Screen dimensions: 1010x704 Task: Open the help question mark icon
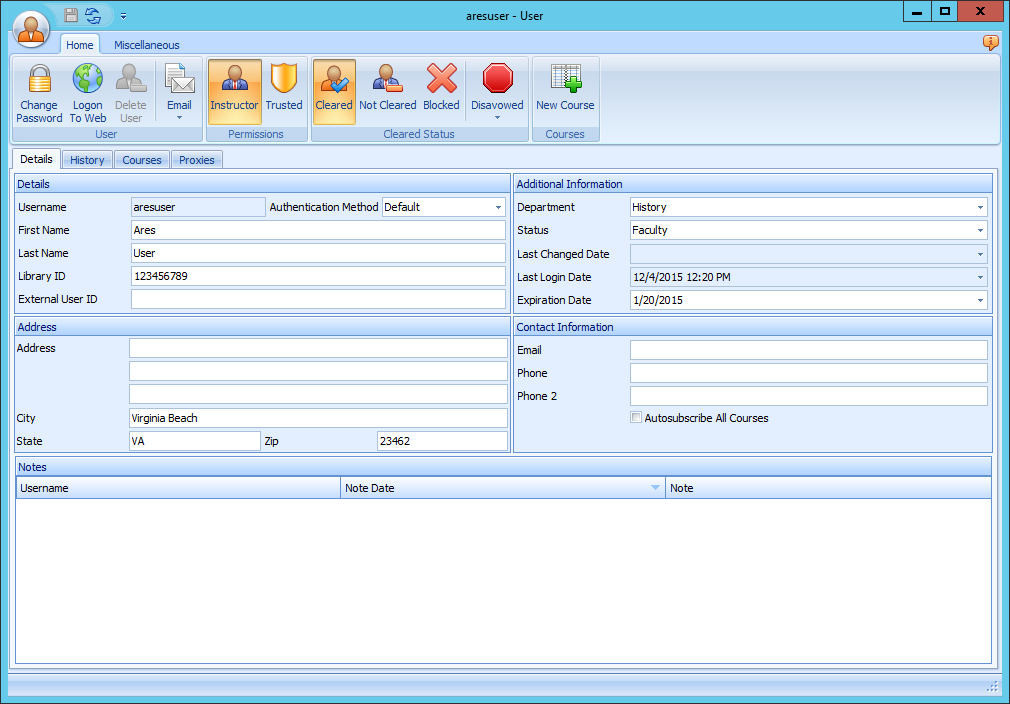(990, 44)
